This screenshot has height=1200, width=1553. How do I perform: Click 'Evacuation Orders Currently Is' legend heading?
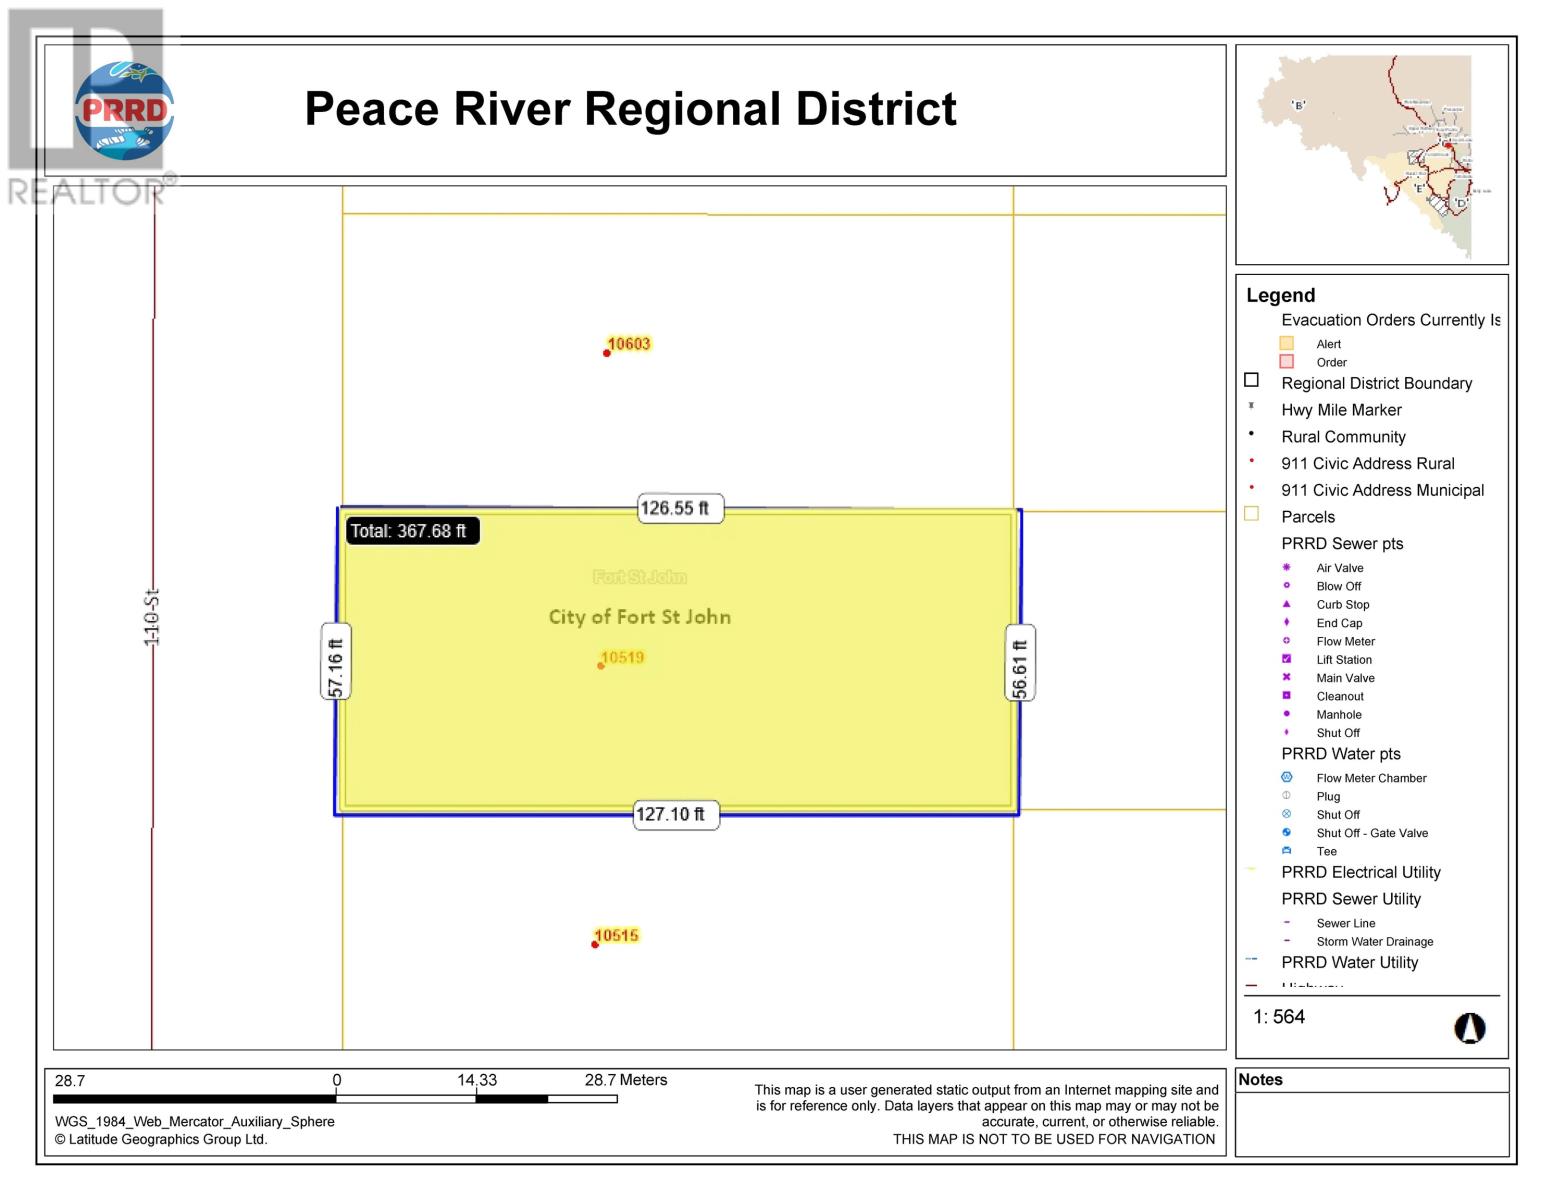pos(1391,320)
